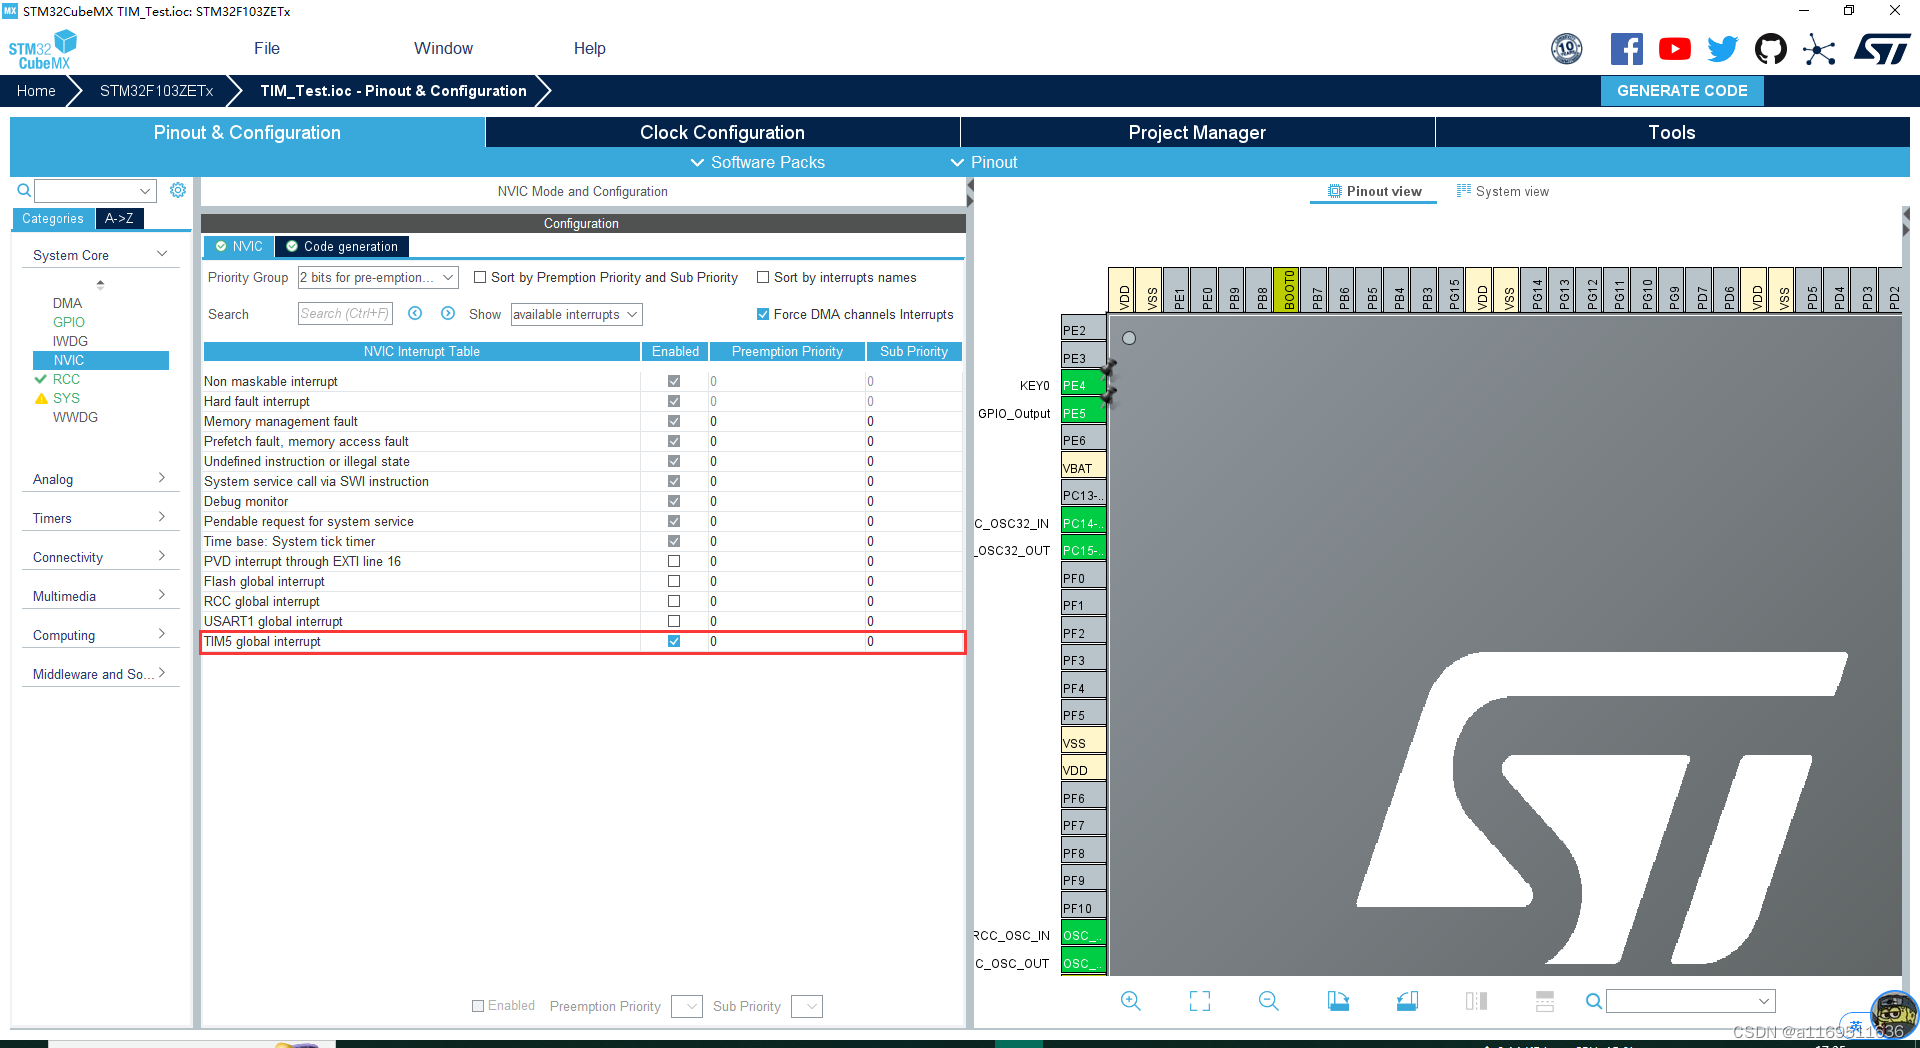Open the File menu
This screenshot has height=1048, width=1920.
267,48
